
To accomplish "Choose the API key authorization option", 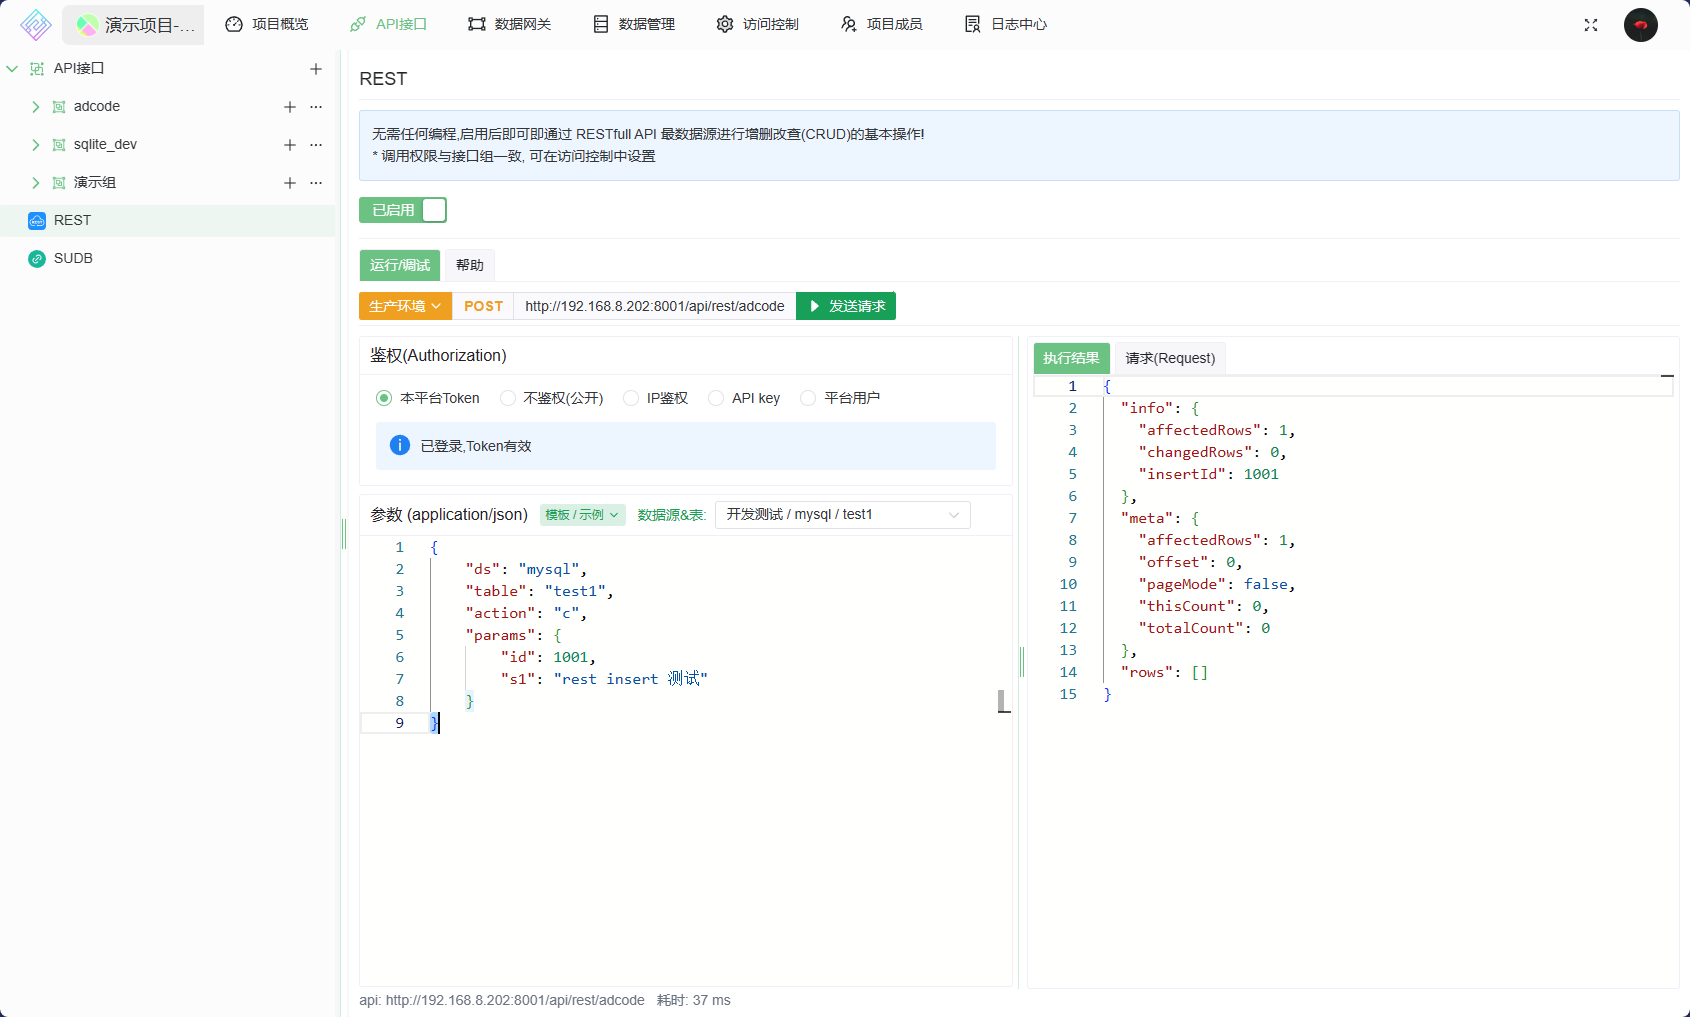I will tap(716, 398).
